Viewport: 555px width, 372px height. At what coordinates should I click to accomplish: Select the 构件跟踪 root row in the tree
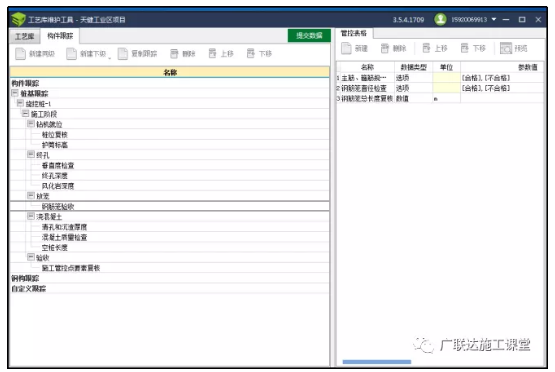pyautogui.click(x=170, y=83)
